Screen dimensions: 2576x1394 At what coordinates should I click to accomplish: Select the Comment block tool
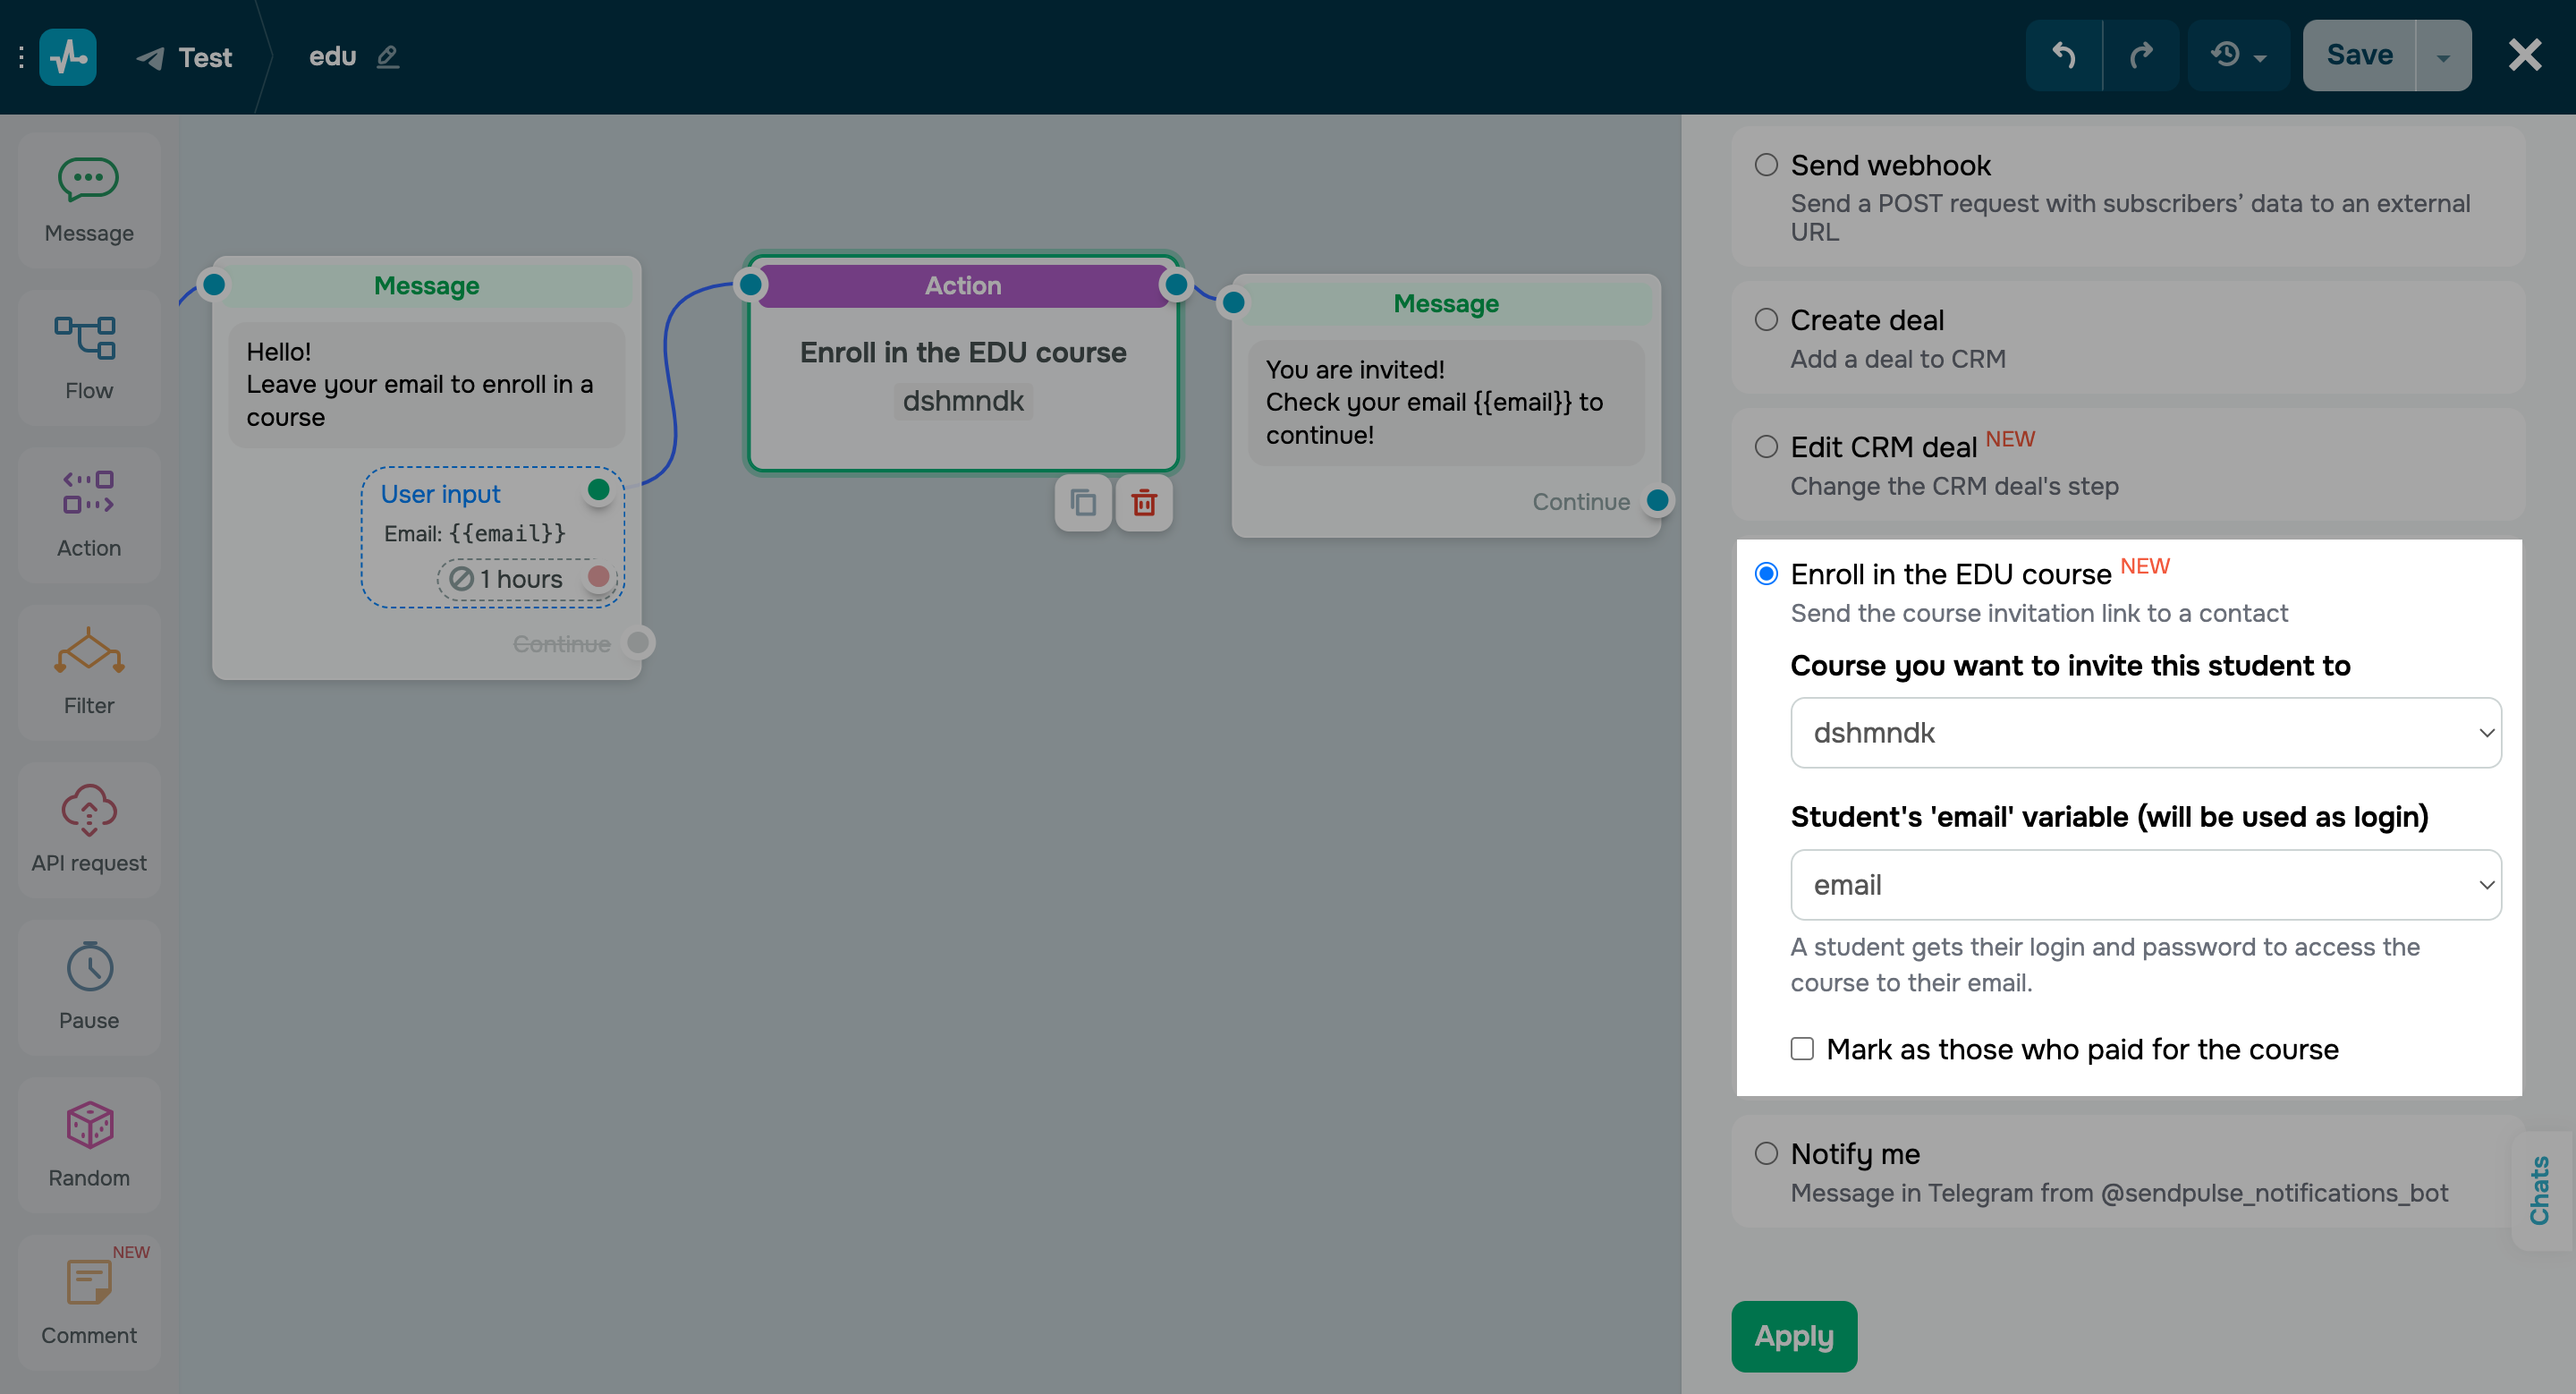click(x=89, y=1300)
